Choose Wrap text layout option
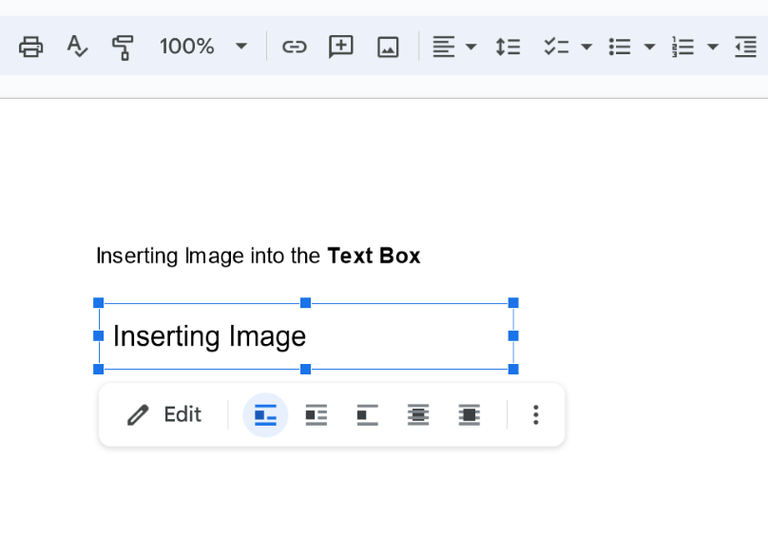The width and height of the screenshot is (768, 535). click(316, 415)
